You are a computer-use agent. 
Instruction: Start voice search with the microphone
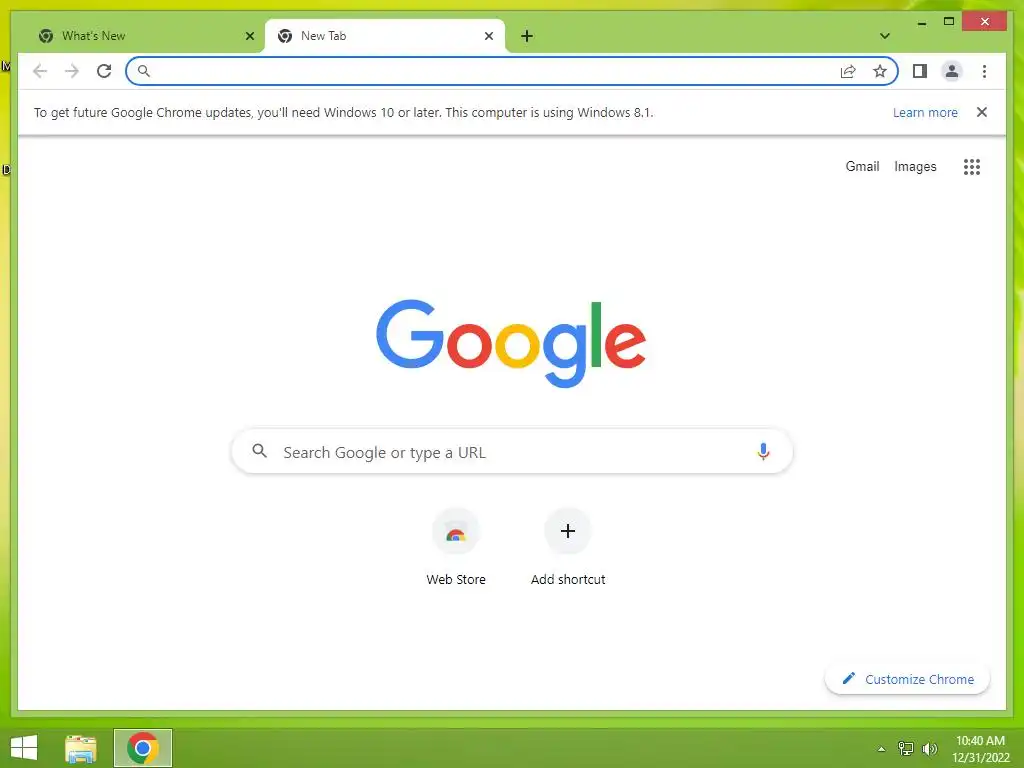[763, 451]
